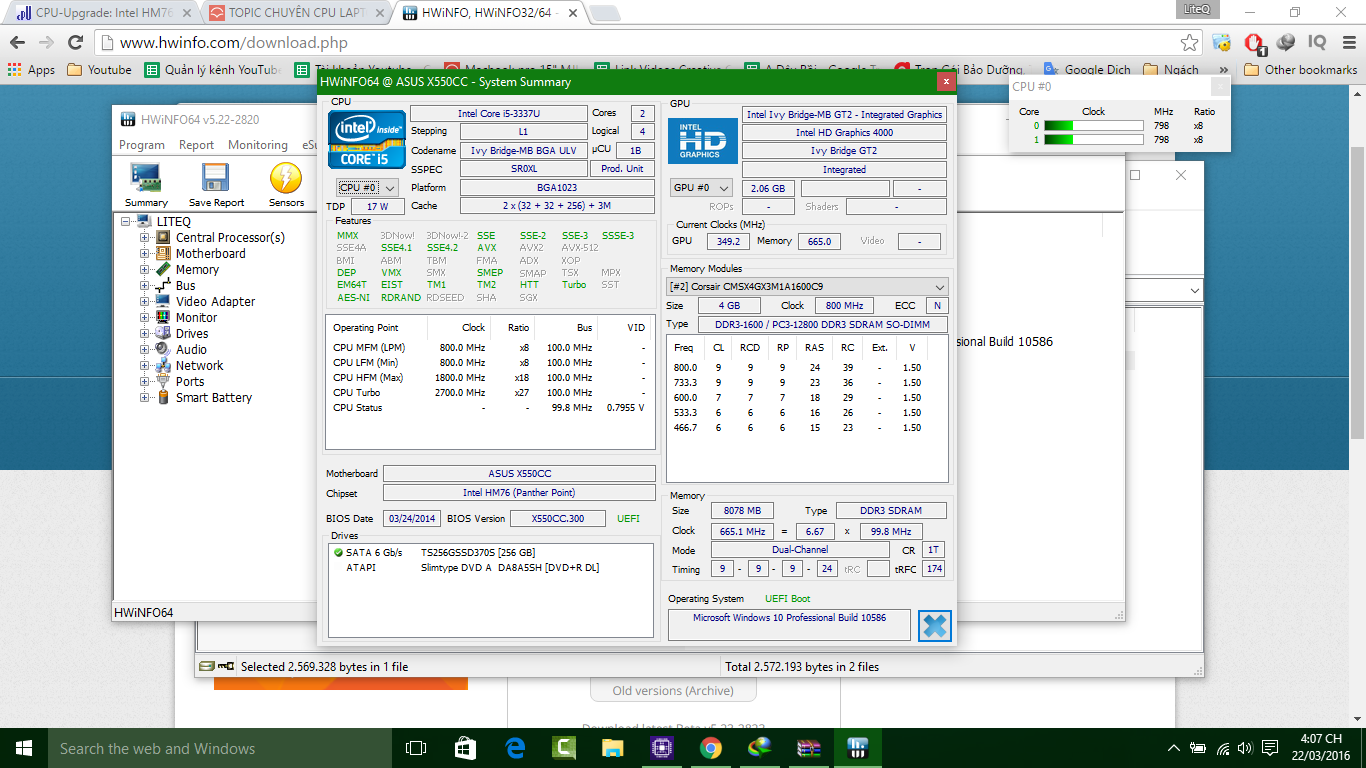Expand the Central Processor(s) tree node
The height and width of the screenshot is (768, 1366).
pos(145,238)
